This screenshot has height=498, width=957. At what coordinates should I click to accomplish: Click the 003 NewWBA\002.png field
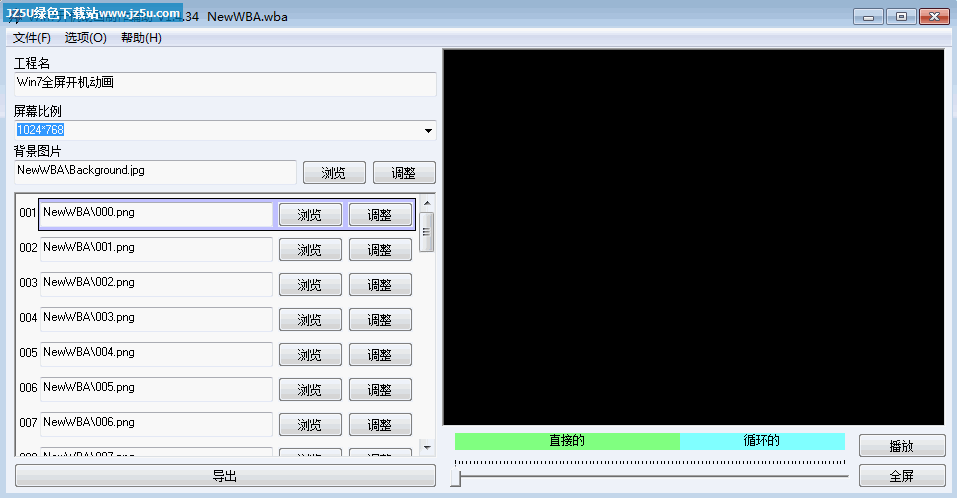[156, 284]
